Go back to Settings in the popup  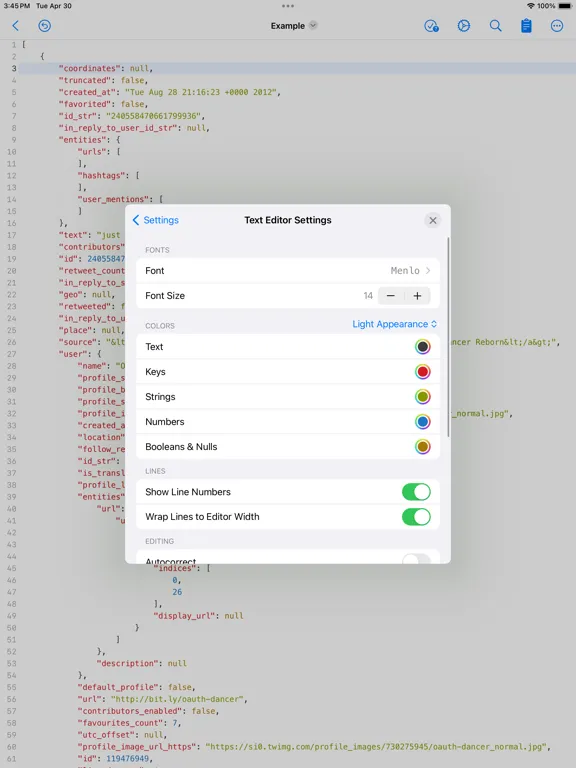tap(156, 220)
